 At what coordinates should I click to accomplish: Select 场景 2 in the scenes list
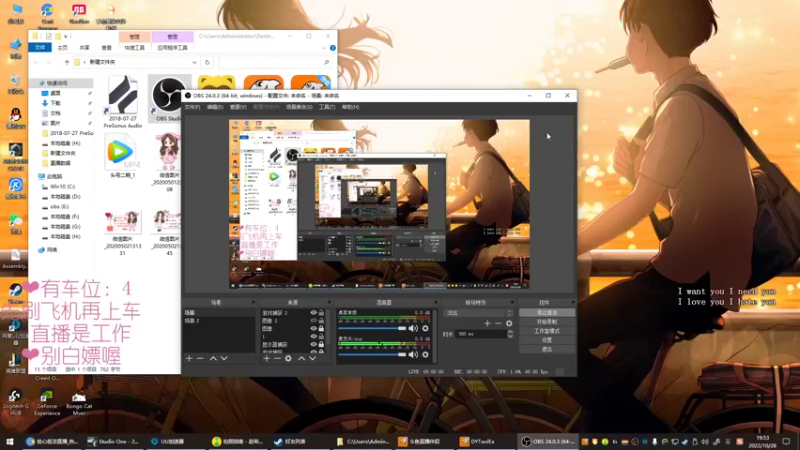click(x=219, y=321)
